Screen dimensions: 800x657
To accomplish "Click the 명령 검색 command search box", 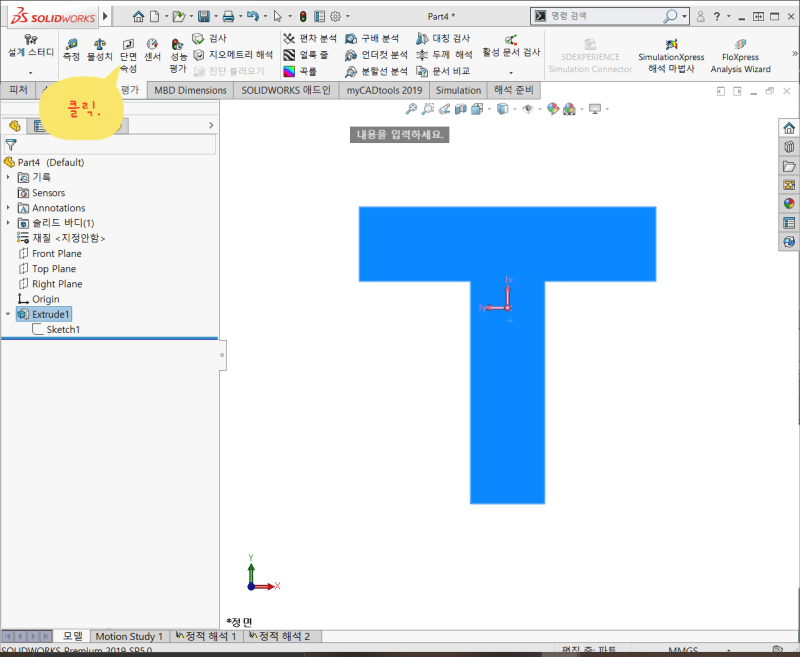I will 605,16.
